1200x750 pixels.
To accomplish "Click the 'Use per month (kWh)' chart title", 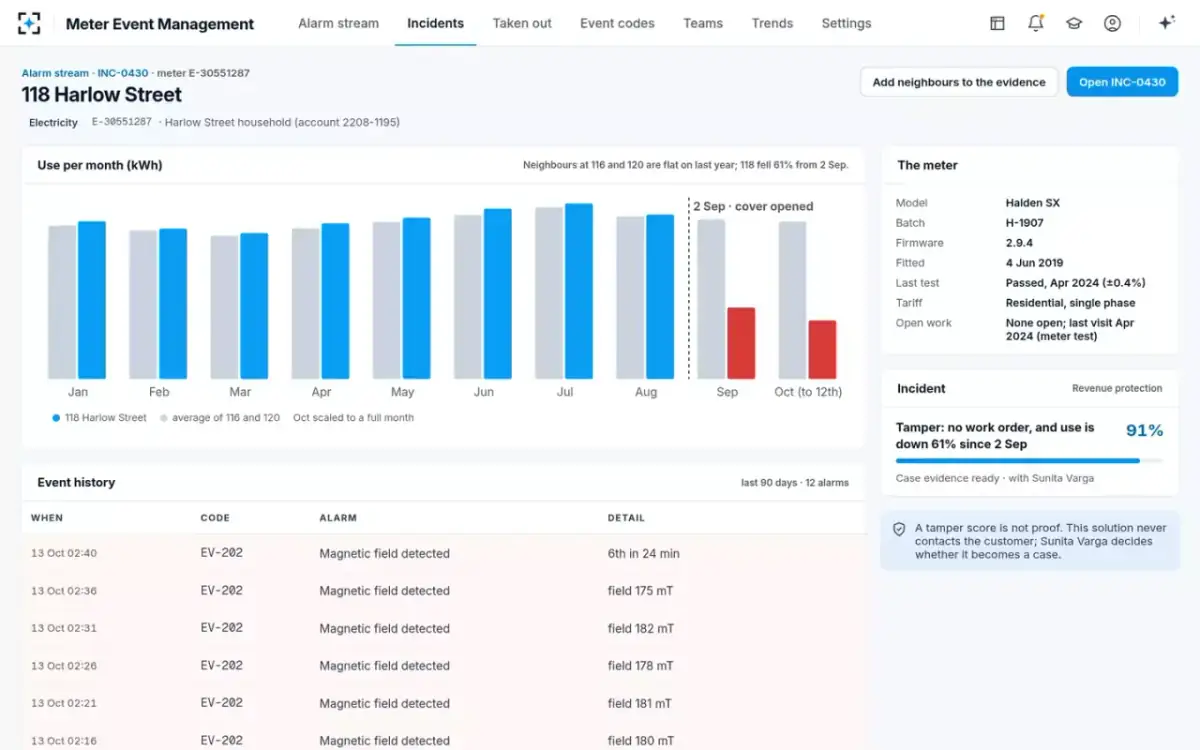I will point(100,165).
